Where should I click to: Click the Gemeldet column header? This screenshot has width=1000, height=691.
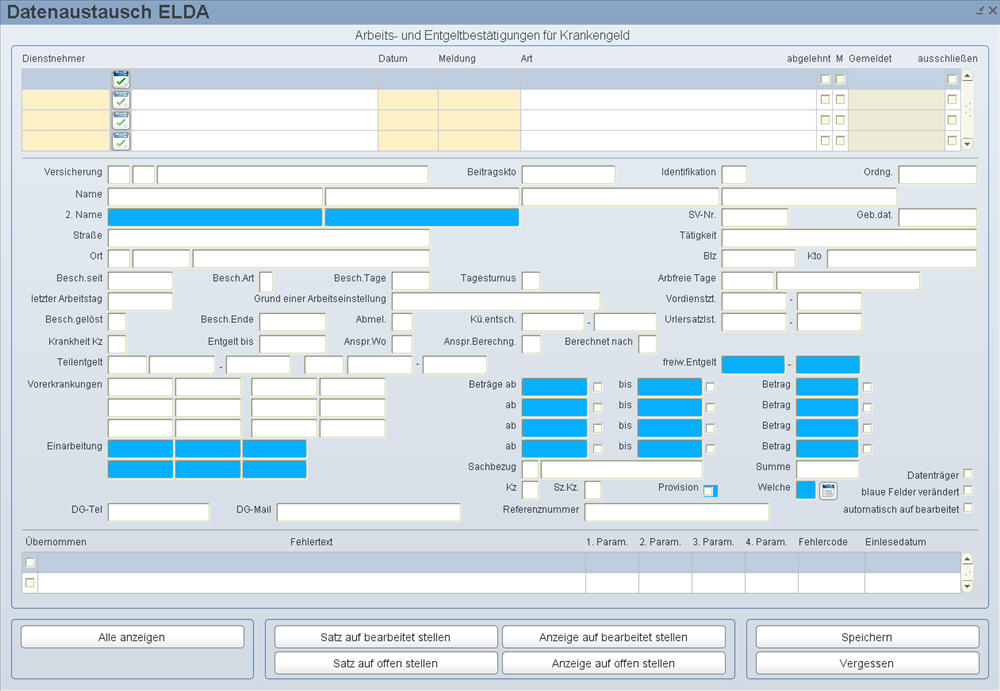pos(870,59)
